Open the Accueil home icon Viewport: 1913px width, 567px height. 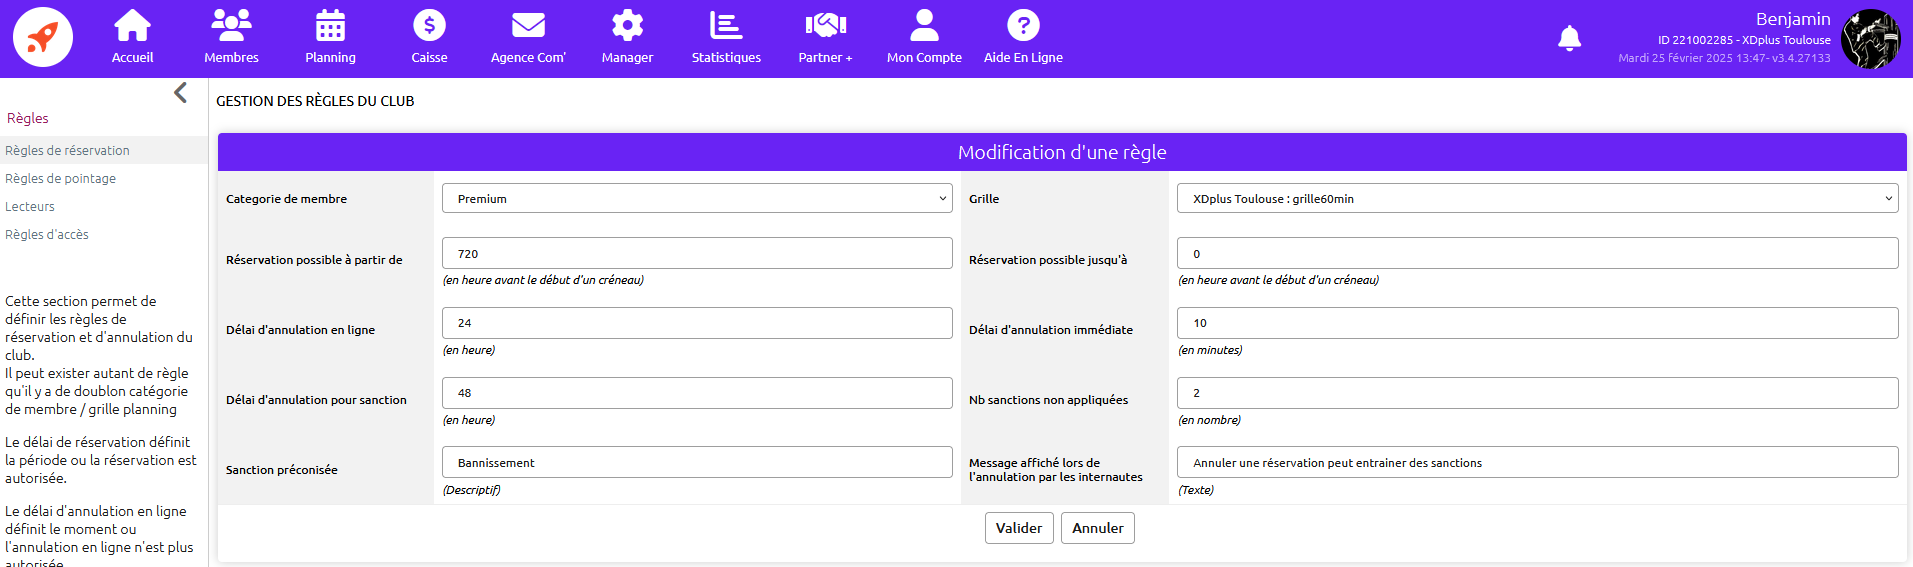coord(132,26)
